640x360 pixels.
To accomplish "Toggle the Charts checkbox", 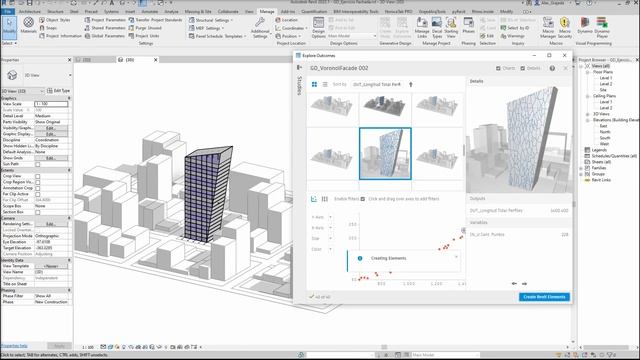I will click(x=498, y=68).
